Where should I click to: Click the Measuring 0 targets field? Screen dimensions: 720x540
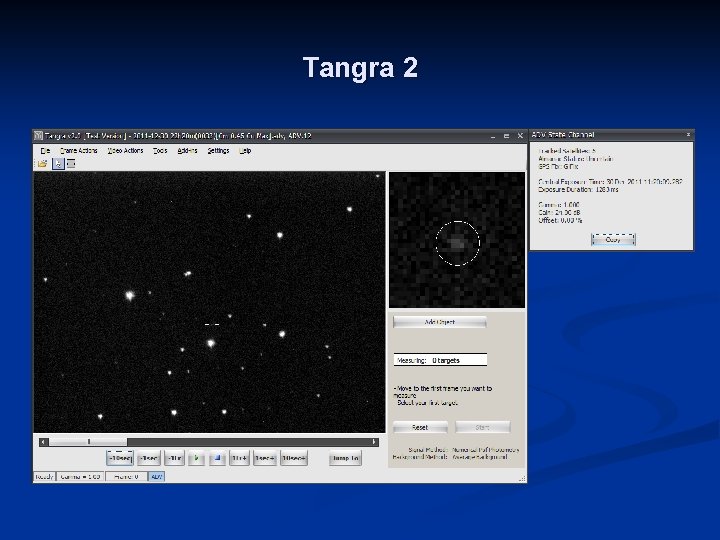[x=440, y=360]
